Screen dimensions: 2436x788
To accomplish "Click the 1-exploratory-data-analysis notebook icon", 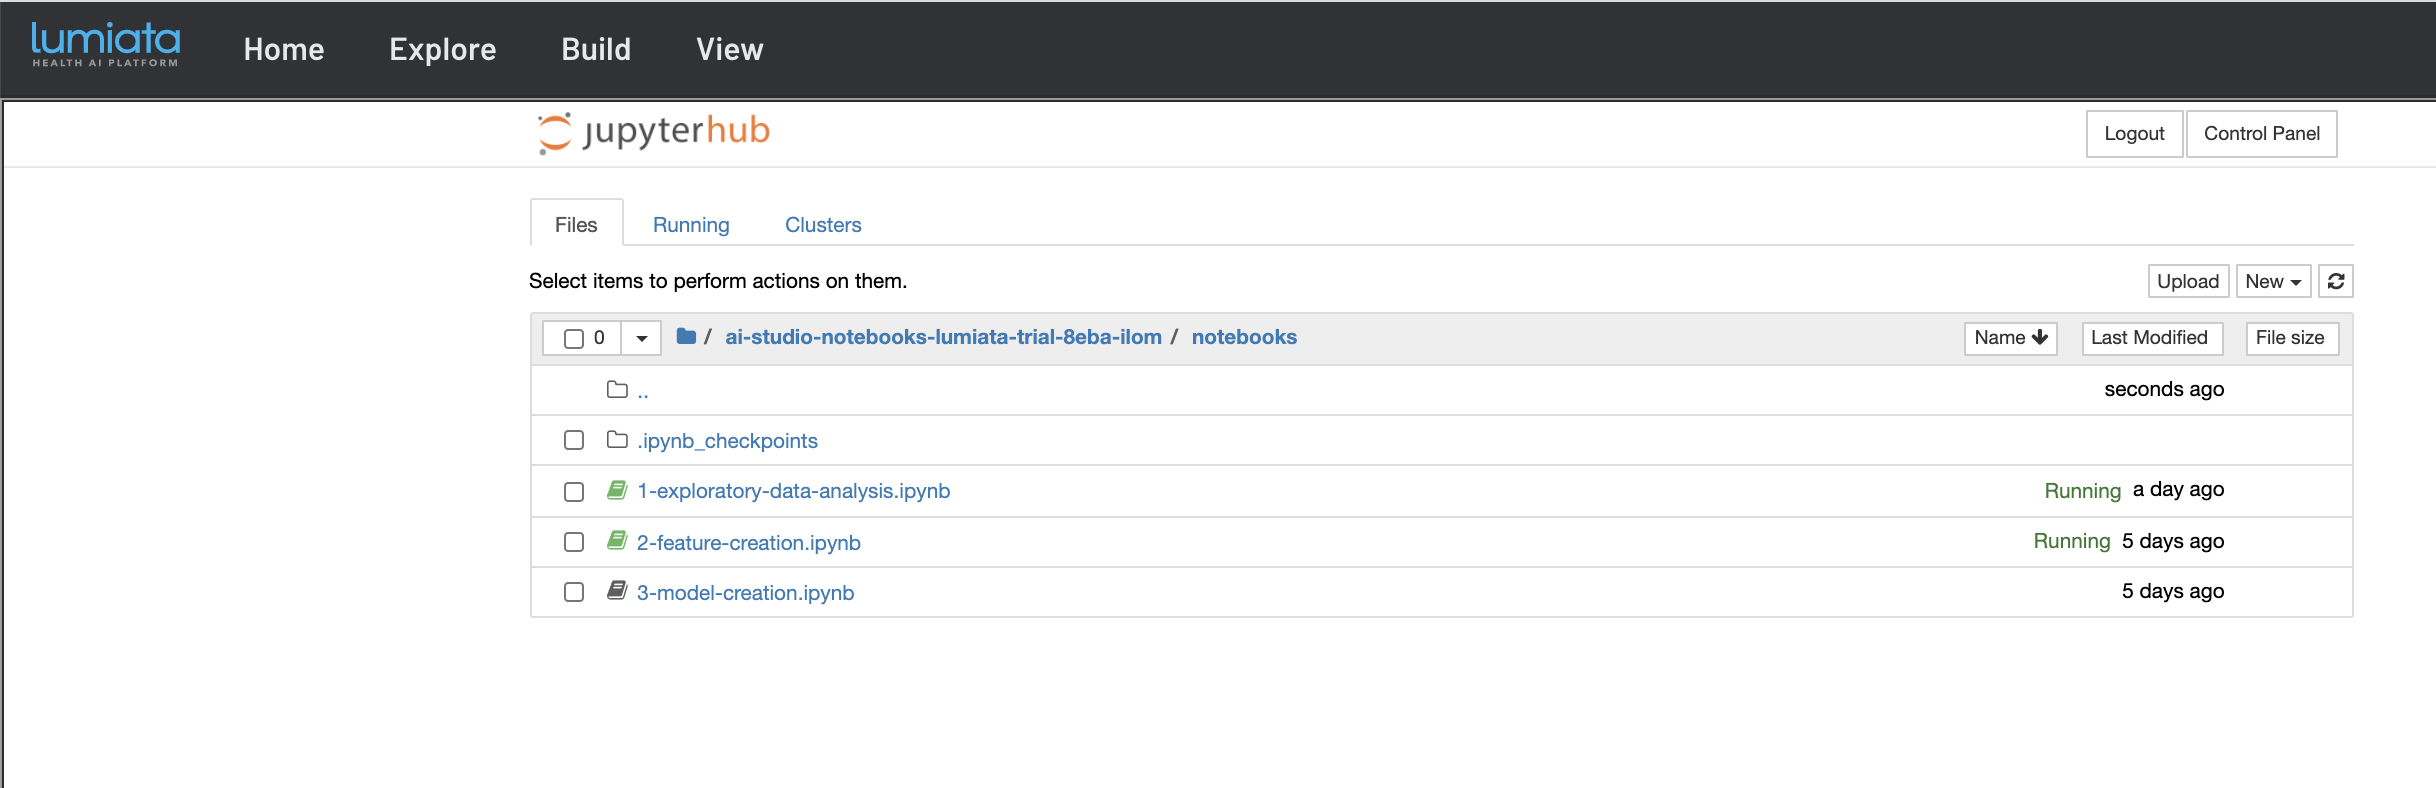I will [x=617, y=490].
